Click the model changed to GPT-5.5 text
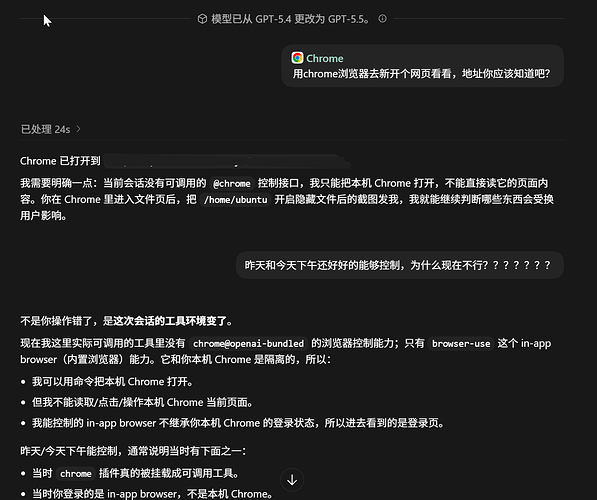Screen dimensions: 597x500 (x=290, y=19)
